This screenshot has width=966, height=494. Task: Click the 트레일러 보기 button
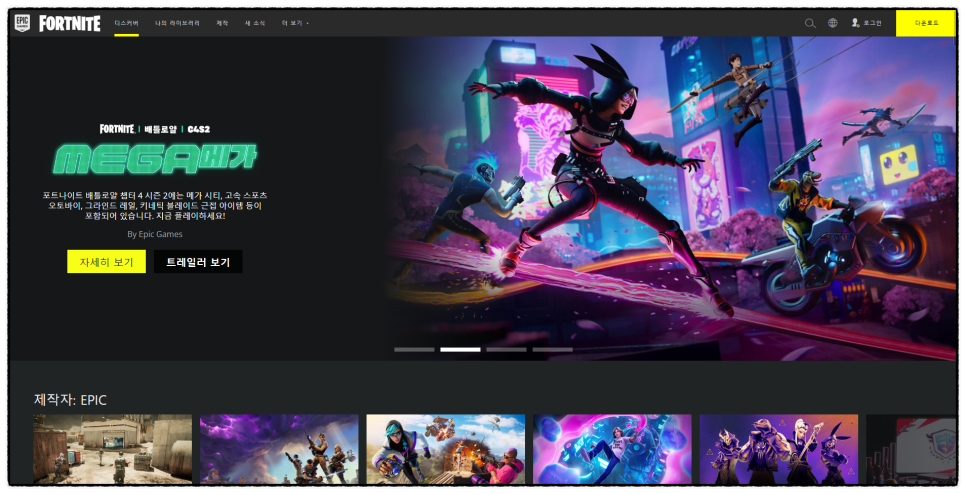point(198,262)
